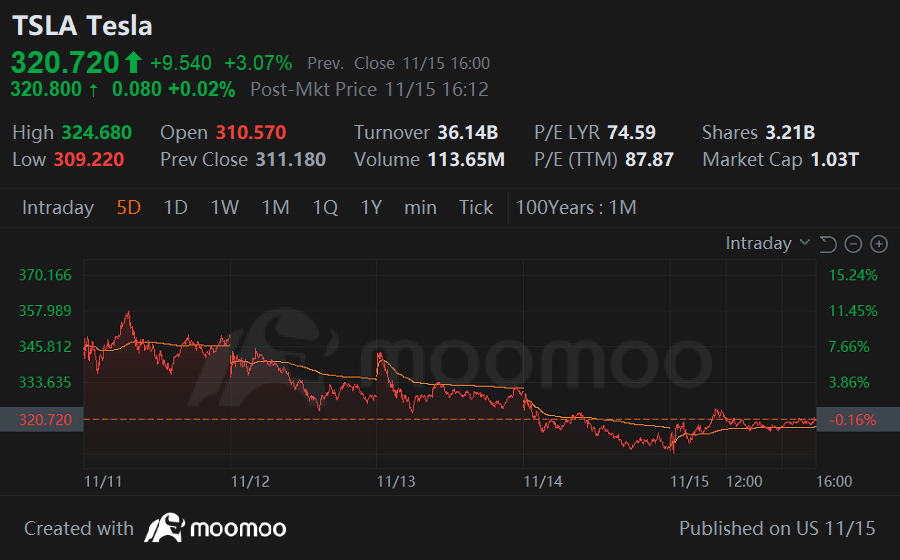Select the 1D chart period
The image size is (900, 560).
pyautogui.click(x=175, y=207)
